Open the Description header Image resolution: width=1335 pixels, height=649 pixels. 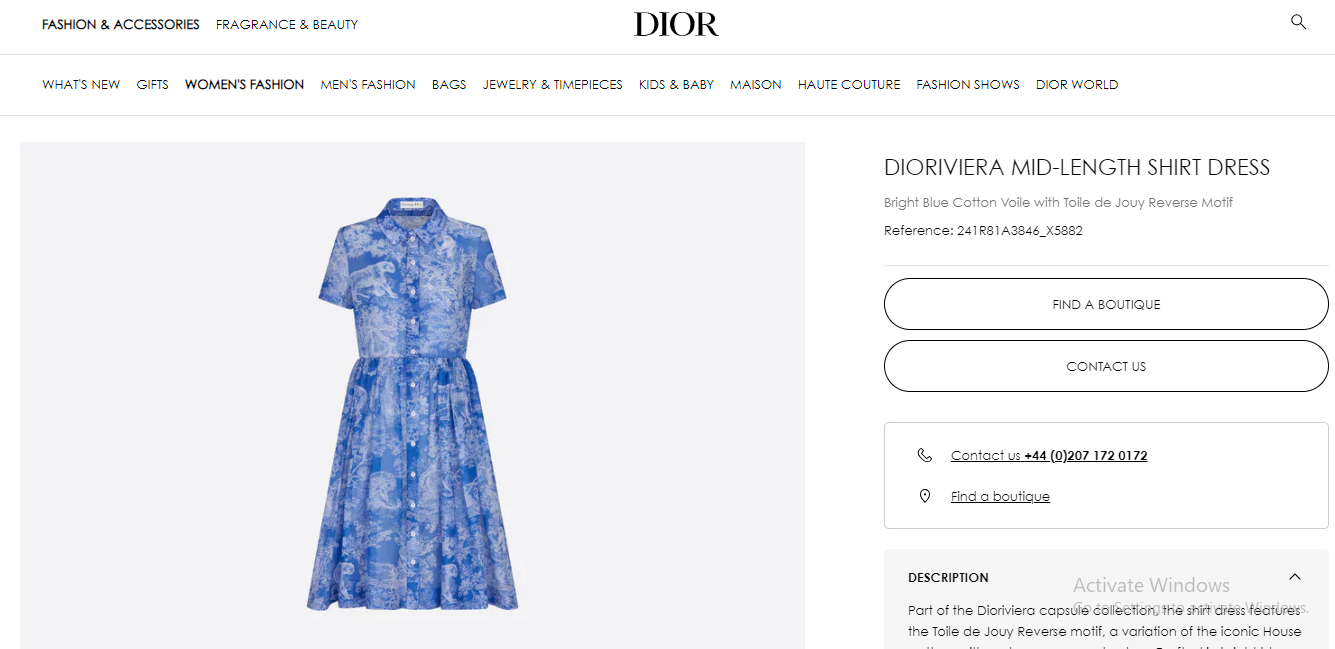click(948, 577)
